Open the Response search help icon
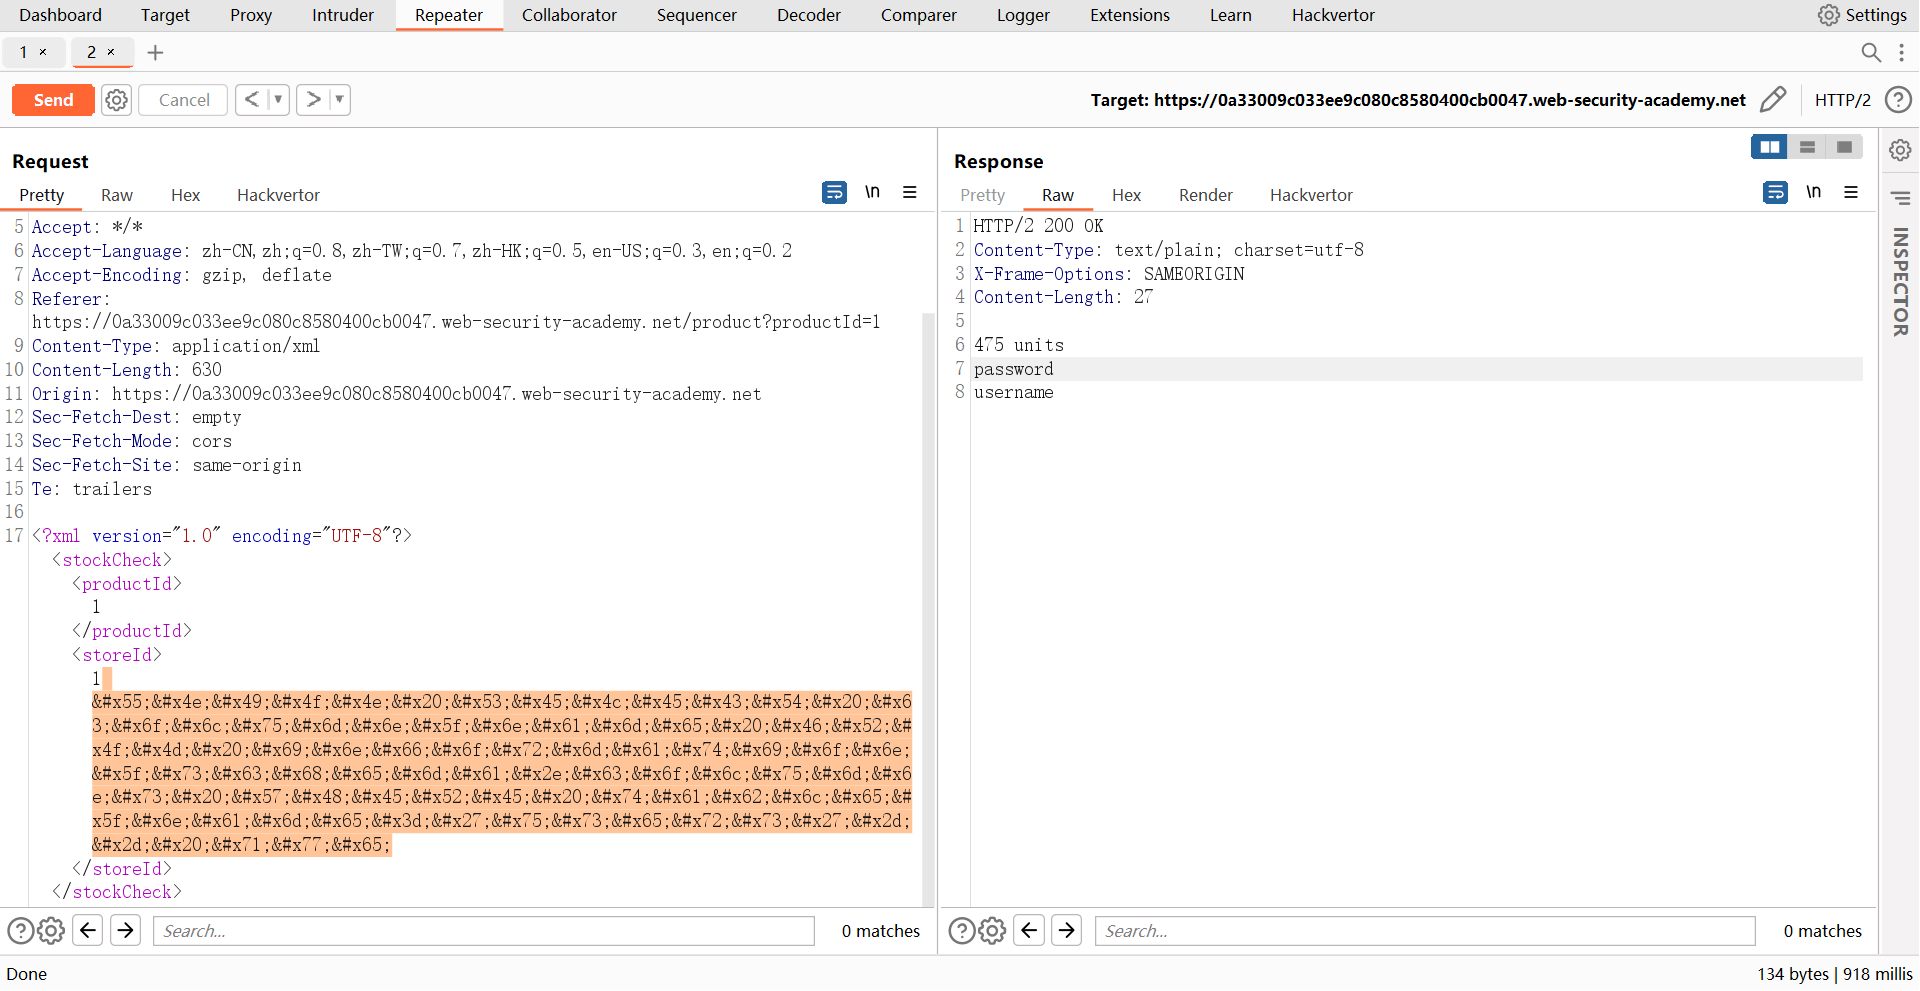The height and width of the screenshot is (991, 1920). pos(961,931)
